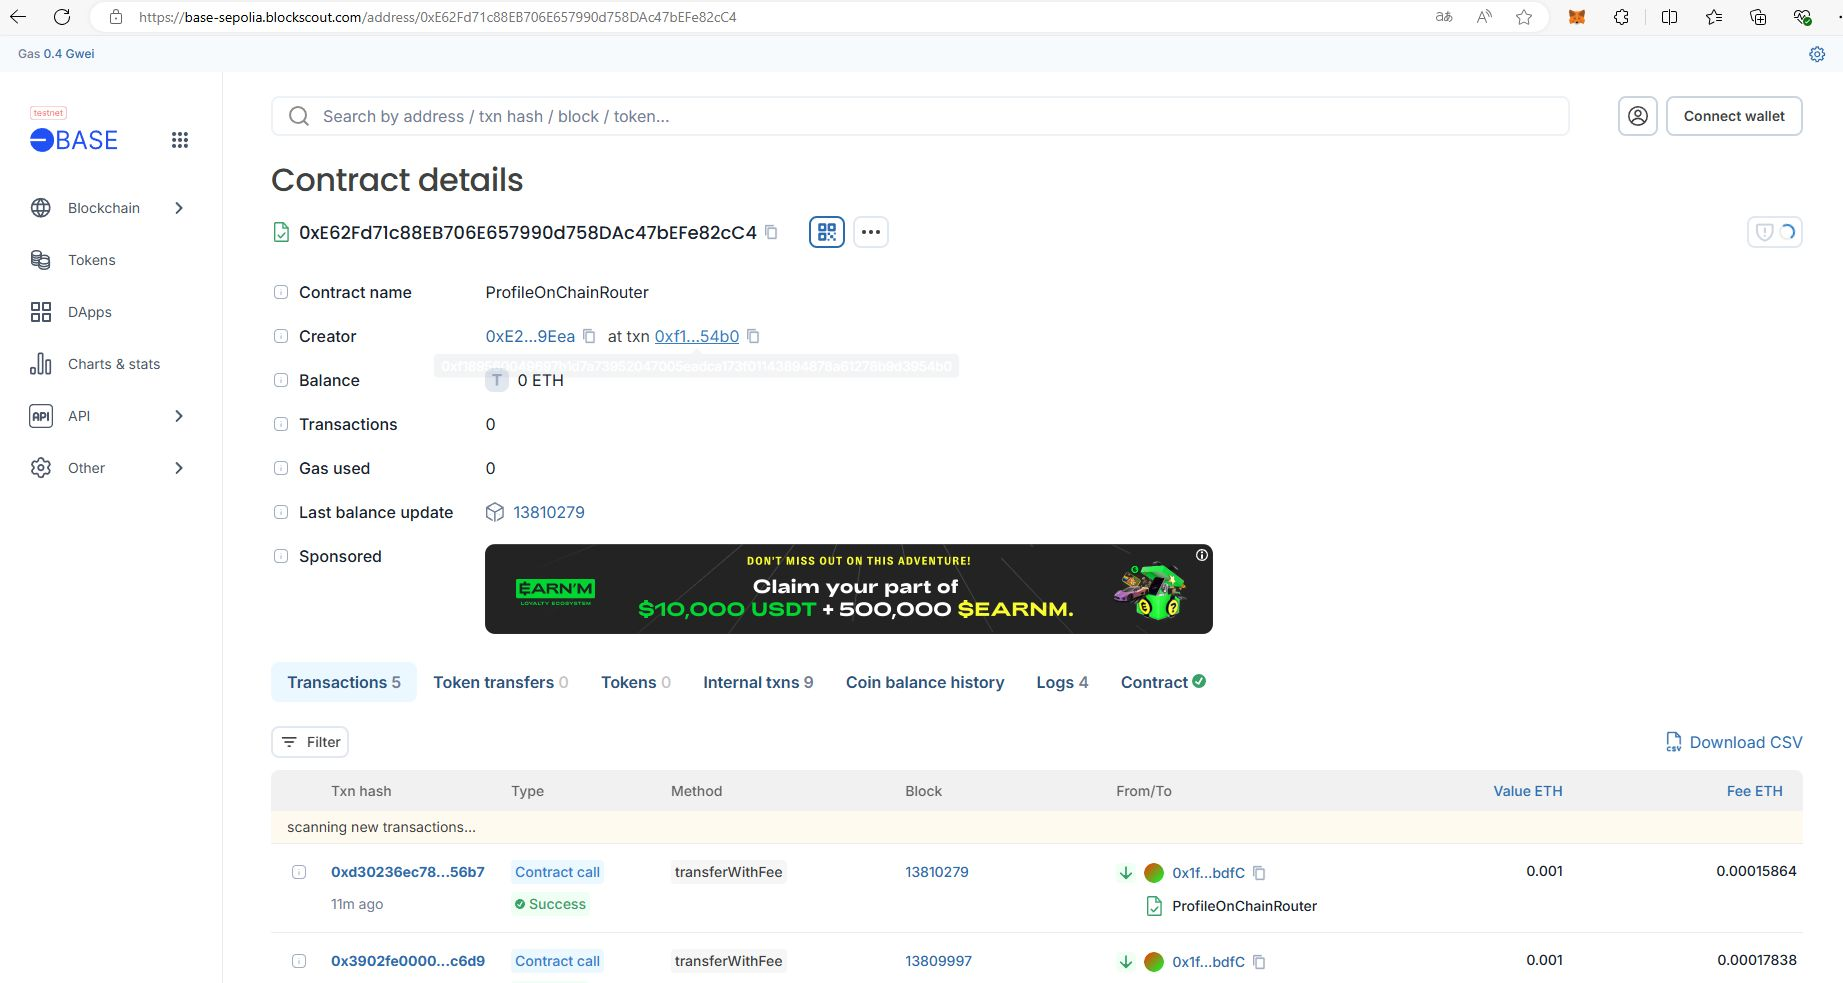Viewport: 1843px width, 983px height.
Task: Open Security score shield widget
Action: pyautogui.click(x=1775, y=232)
